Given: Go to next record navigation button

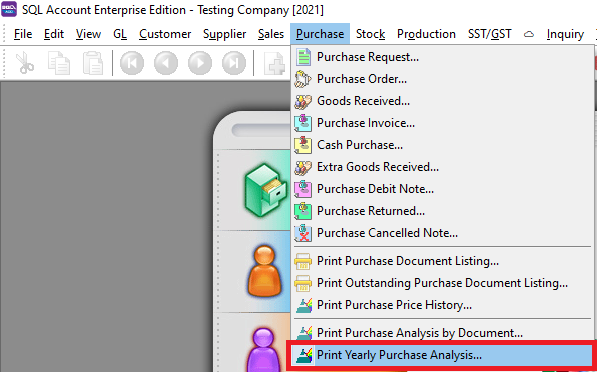Looking at the screenshot, I should coord(200,63).
